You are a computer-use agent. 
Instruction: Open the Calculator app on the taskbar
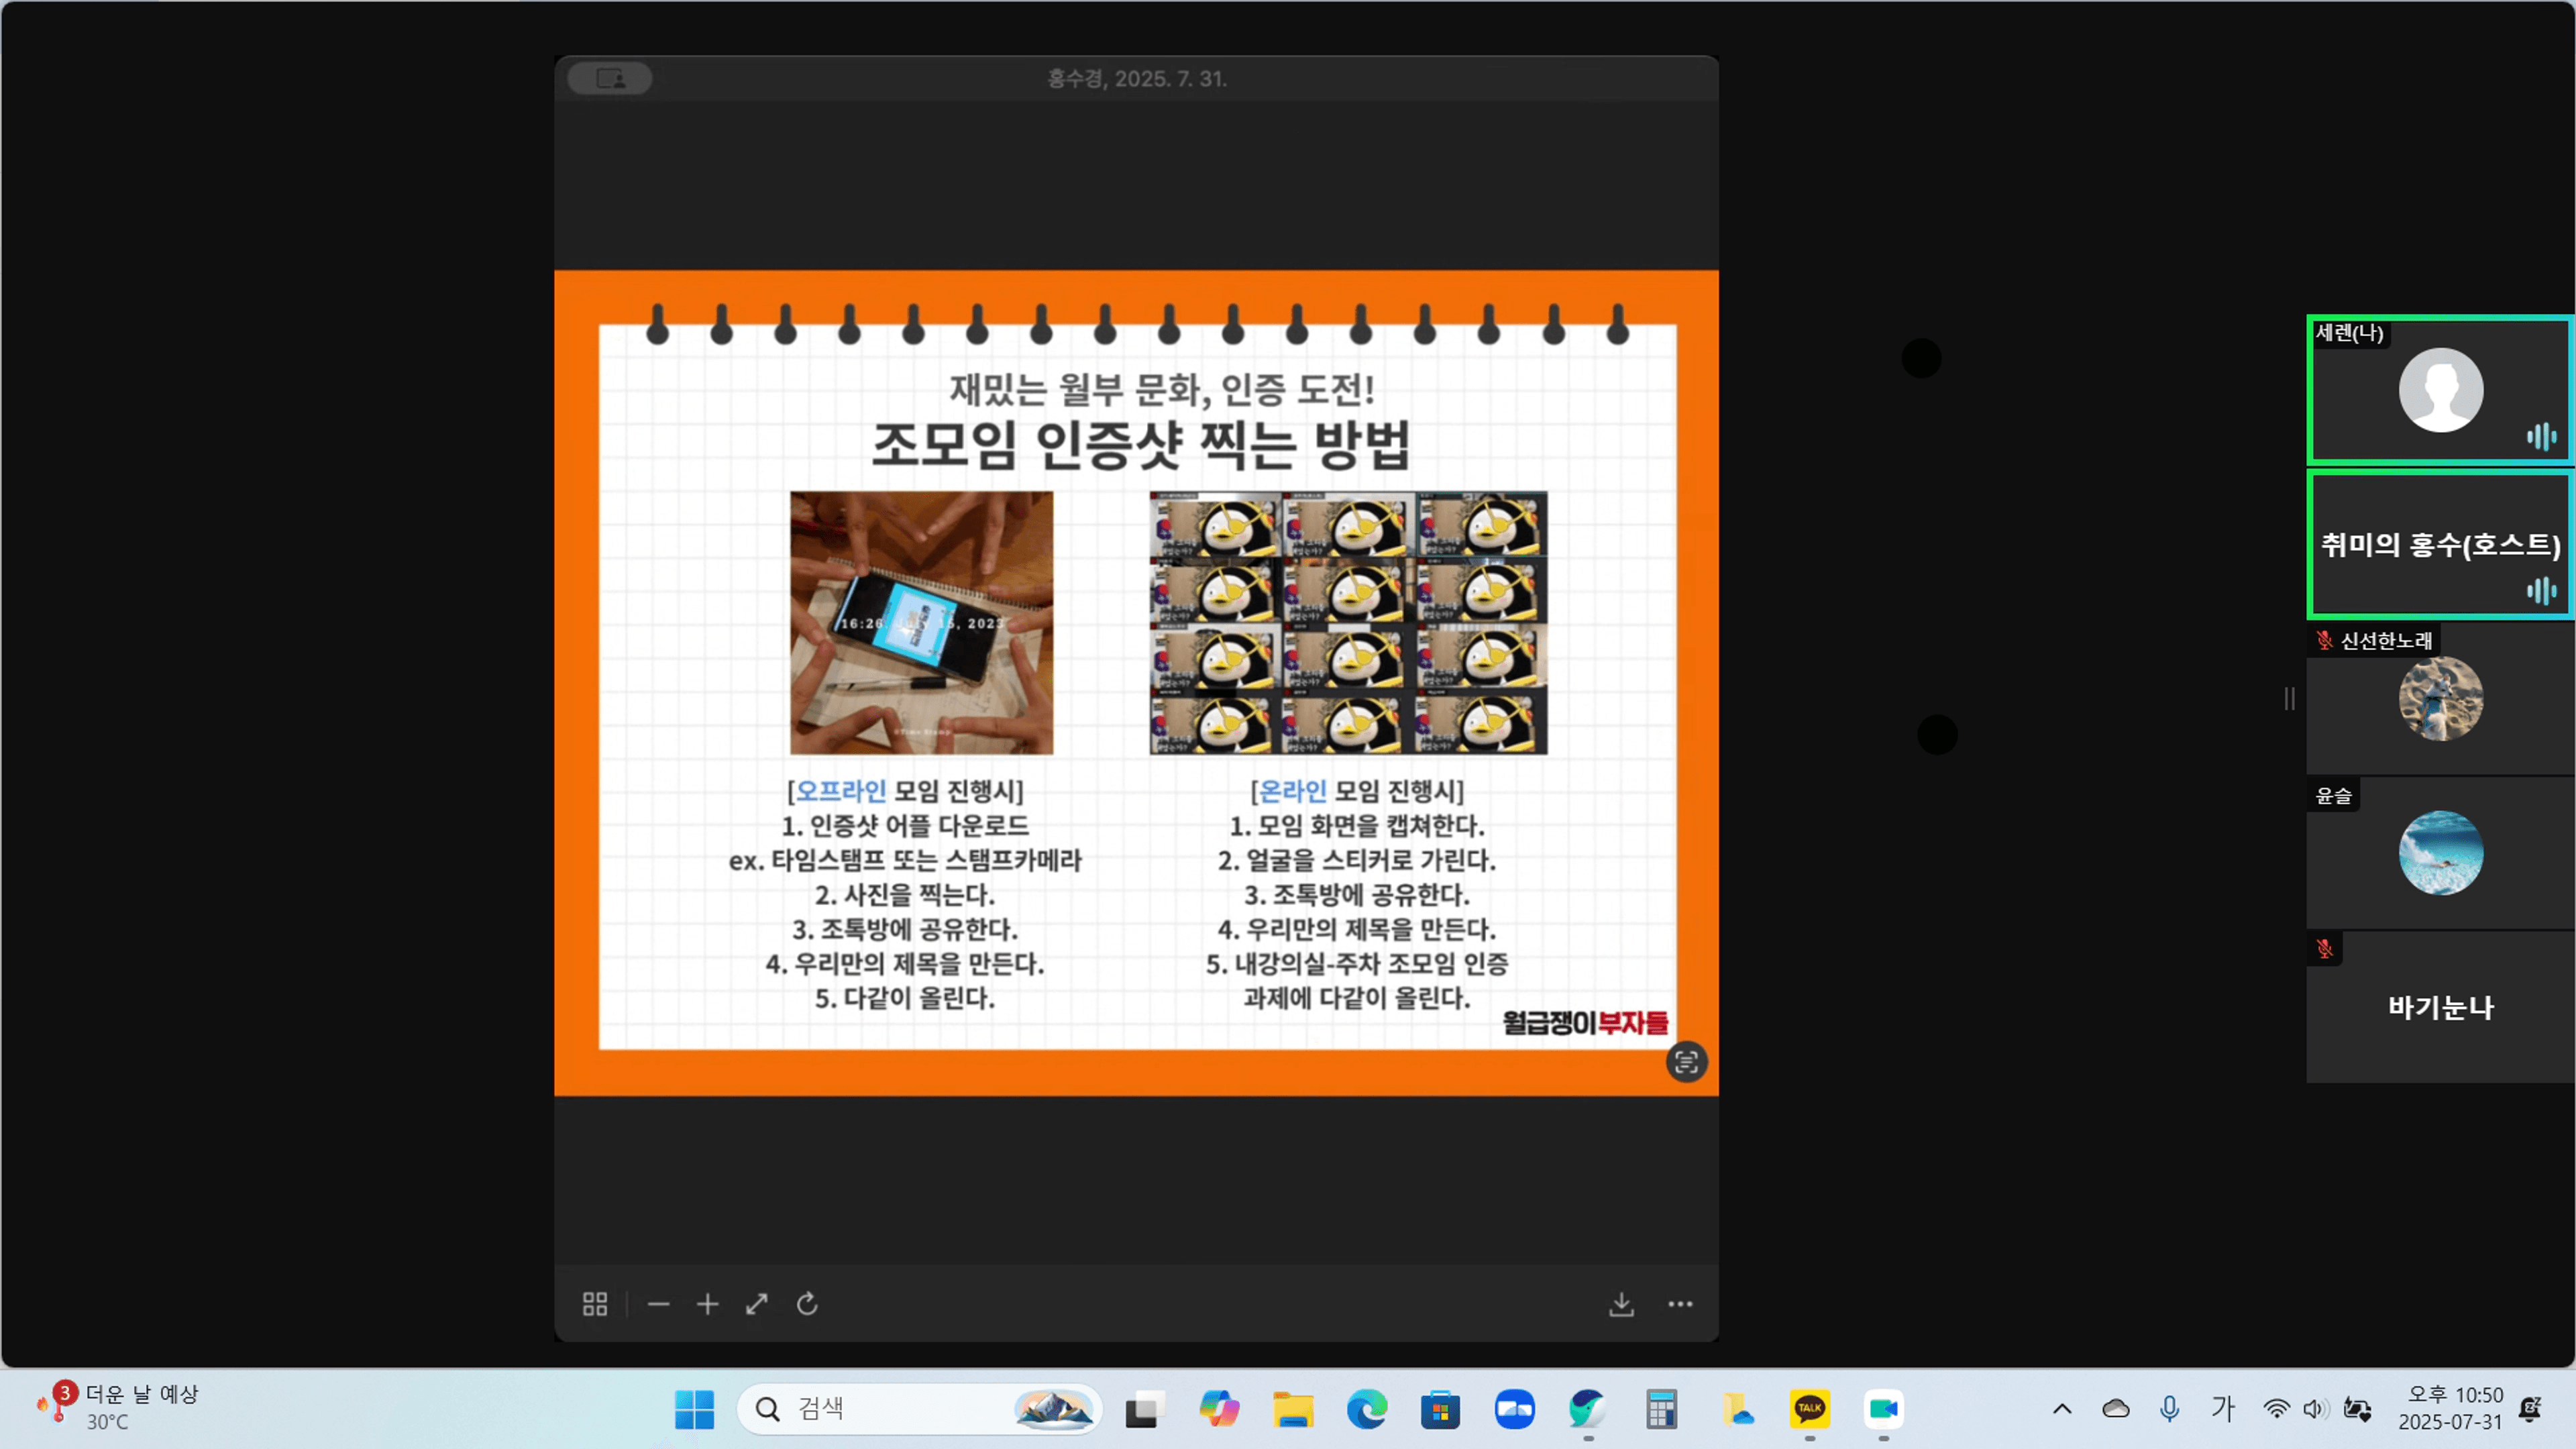point(1661,1409)
